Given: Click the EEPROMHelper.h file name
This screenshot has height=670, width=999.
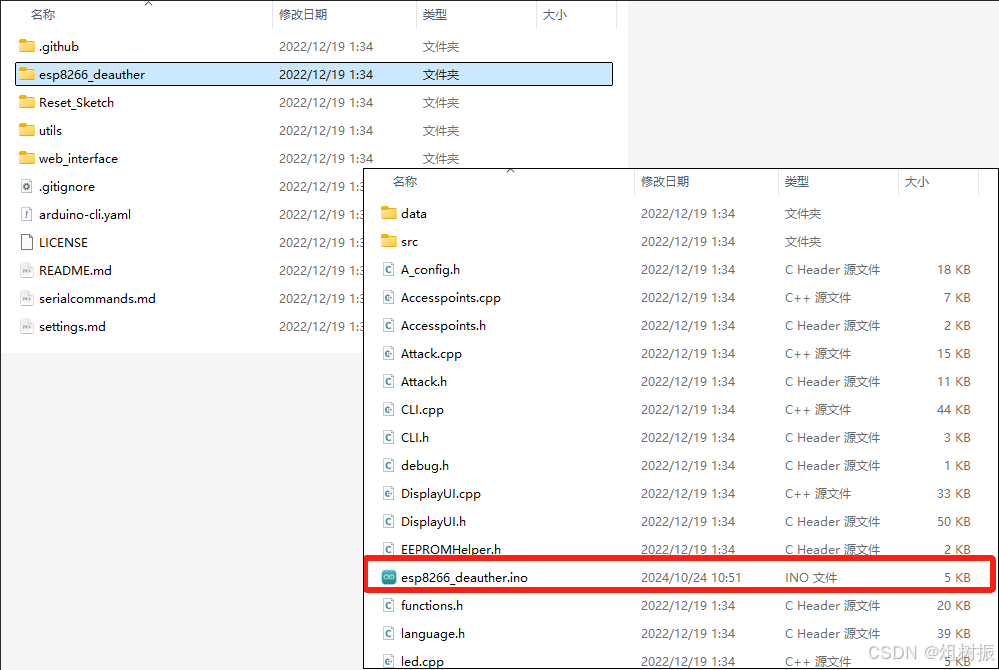Looking at the screenshot, I should 450,549.
